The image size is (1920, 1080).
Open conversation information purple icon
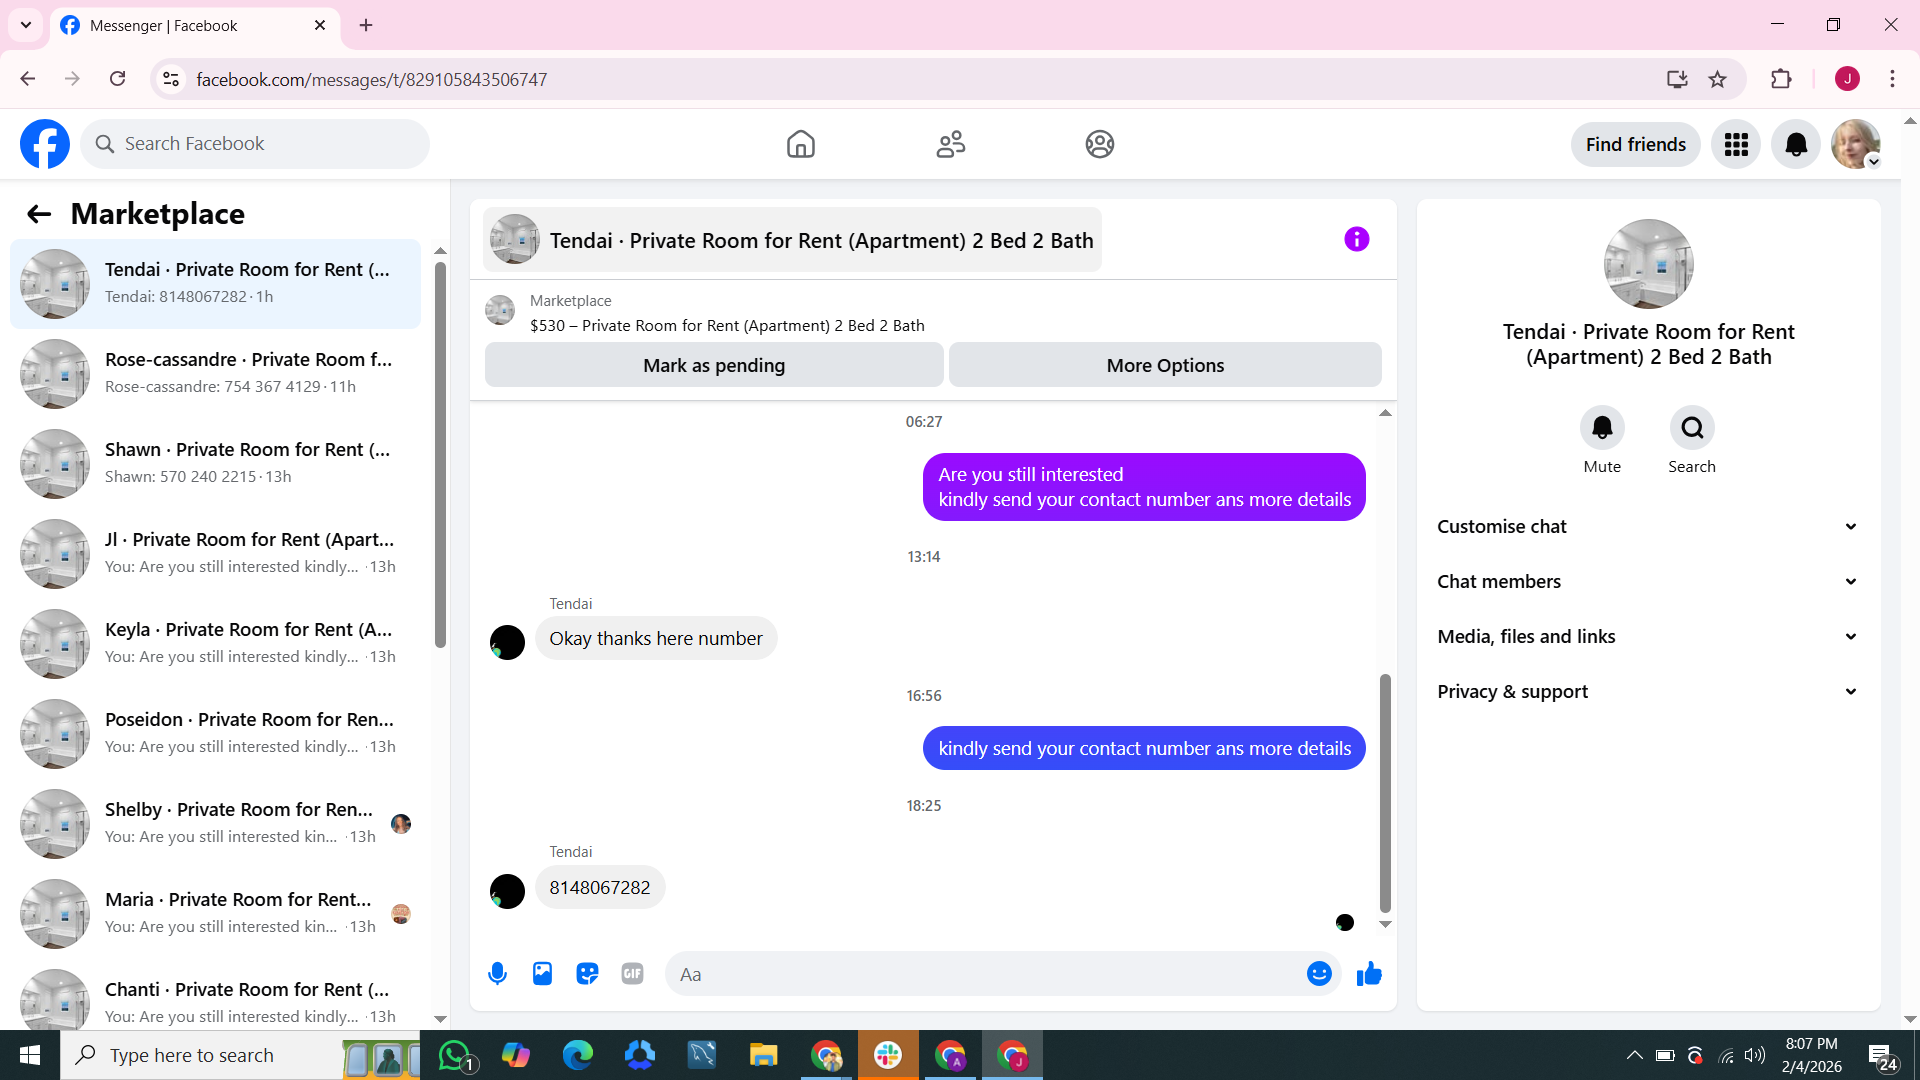(1356, 240)
